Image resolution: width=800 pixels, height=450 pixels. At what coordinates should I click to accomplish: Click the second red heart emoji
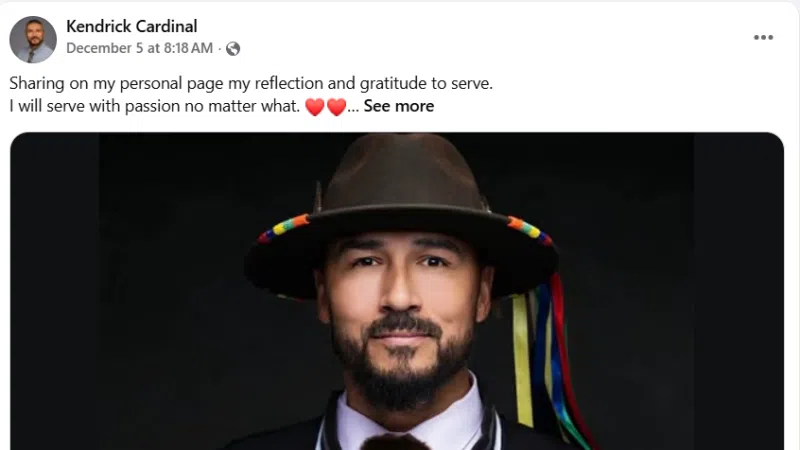(336, 107)
